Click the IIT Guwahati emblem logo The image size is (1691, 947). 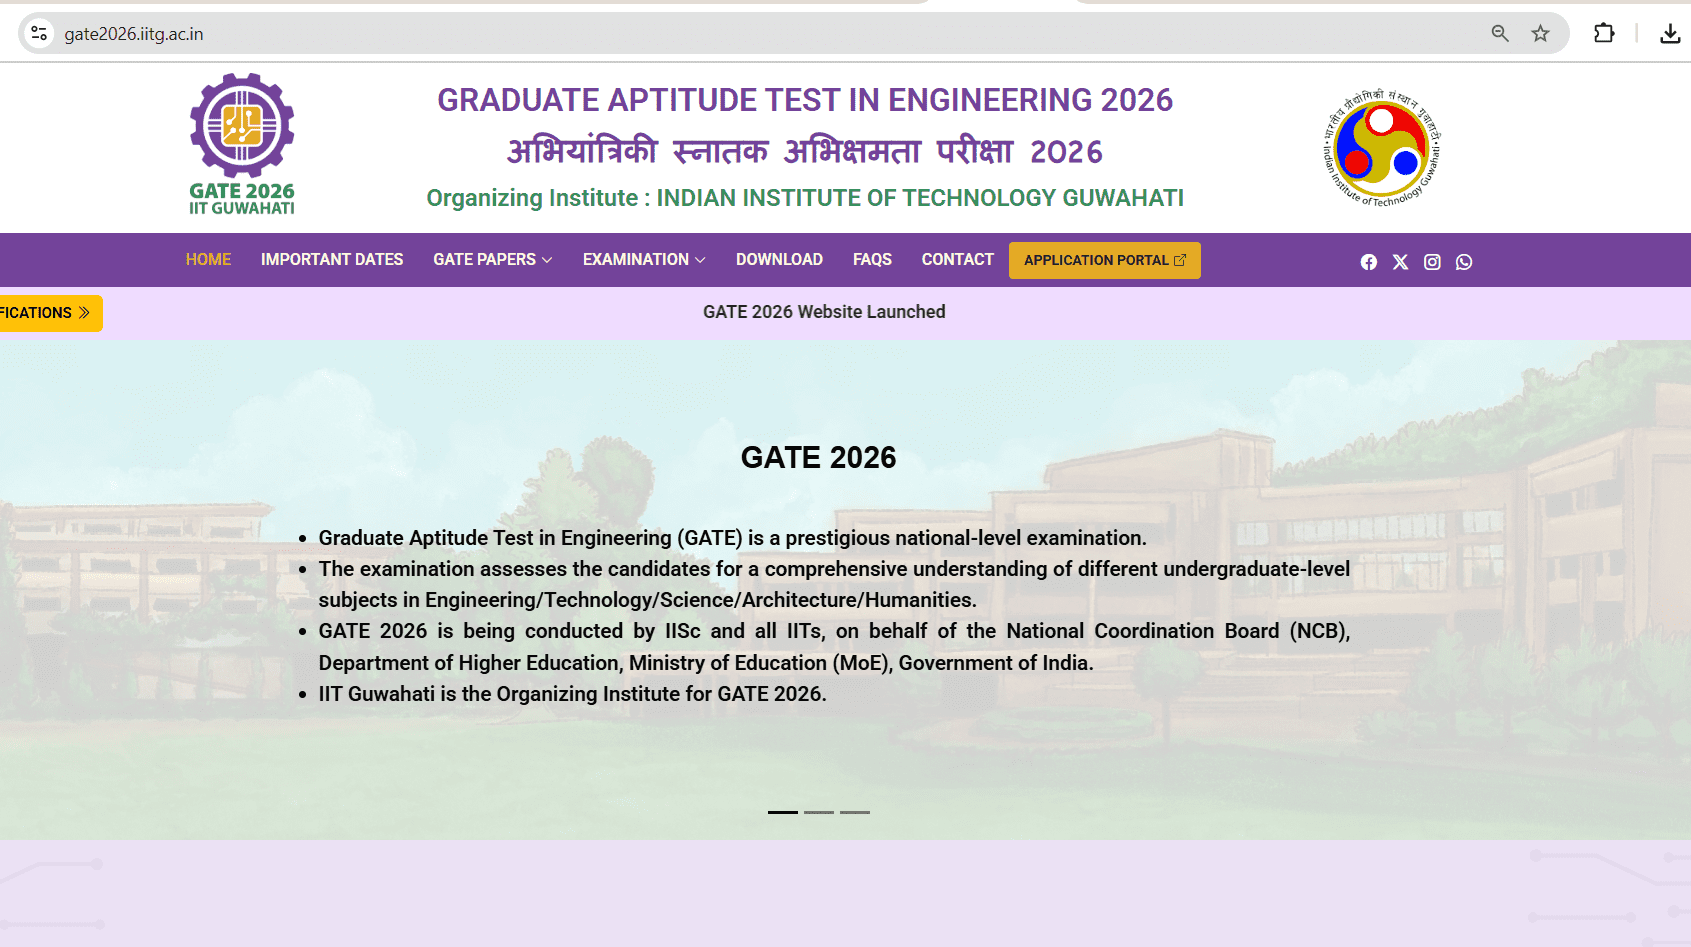[x=1382, y=148]
